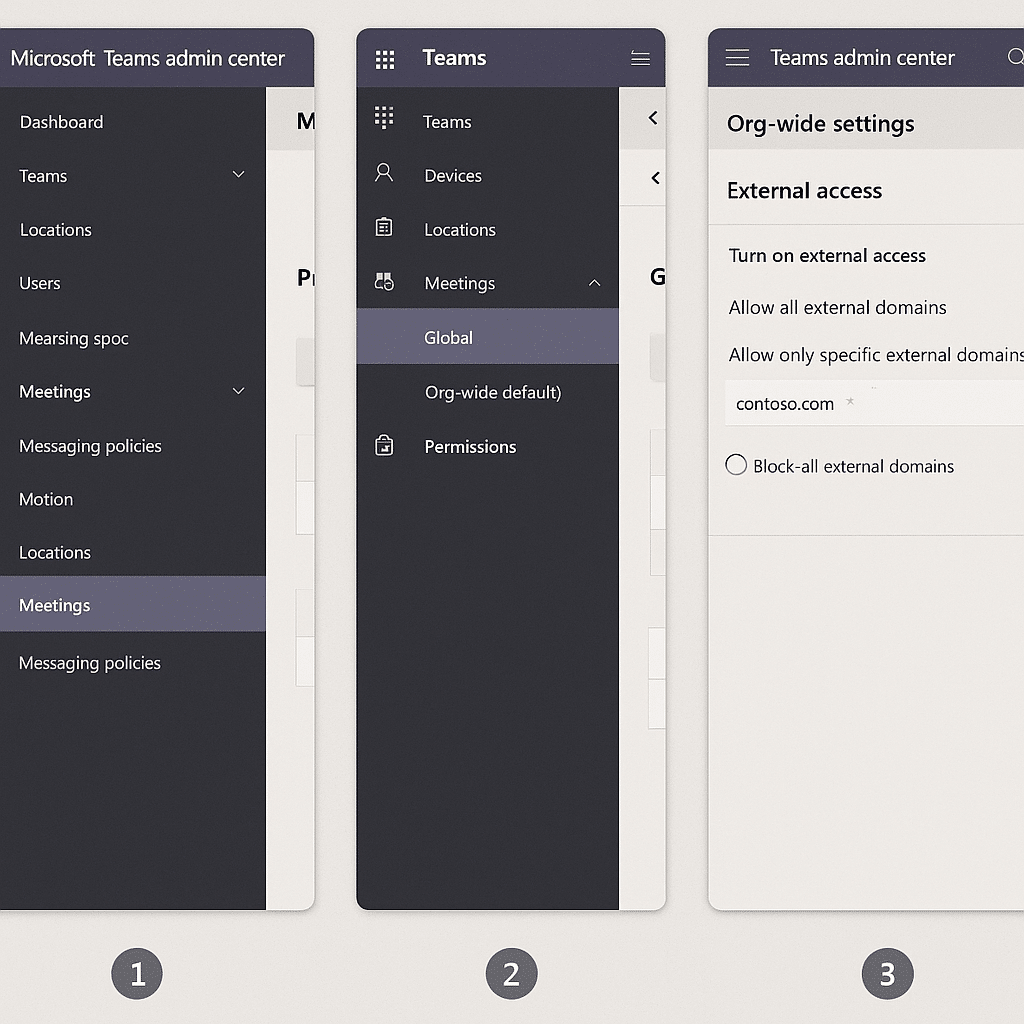Click the Permissions icon in panel 2
This screenshot has height=1024, width=1024.
[x=384, y=445]
